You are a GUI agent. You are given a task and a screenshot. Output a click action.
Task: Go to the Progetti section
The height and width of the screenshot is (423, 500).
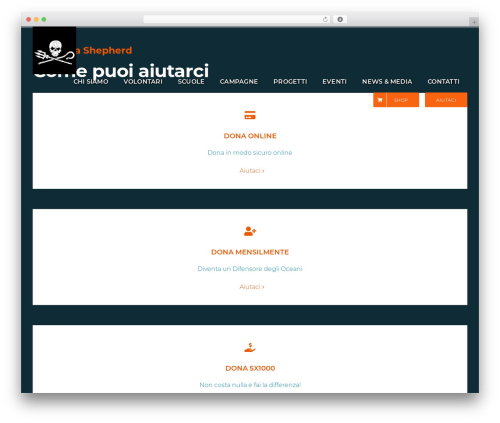coord(290,82)
